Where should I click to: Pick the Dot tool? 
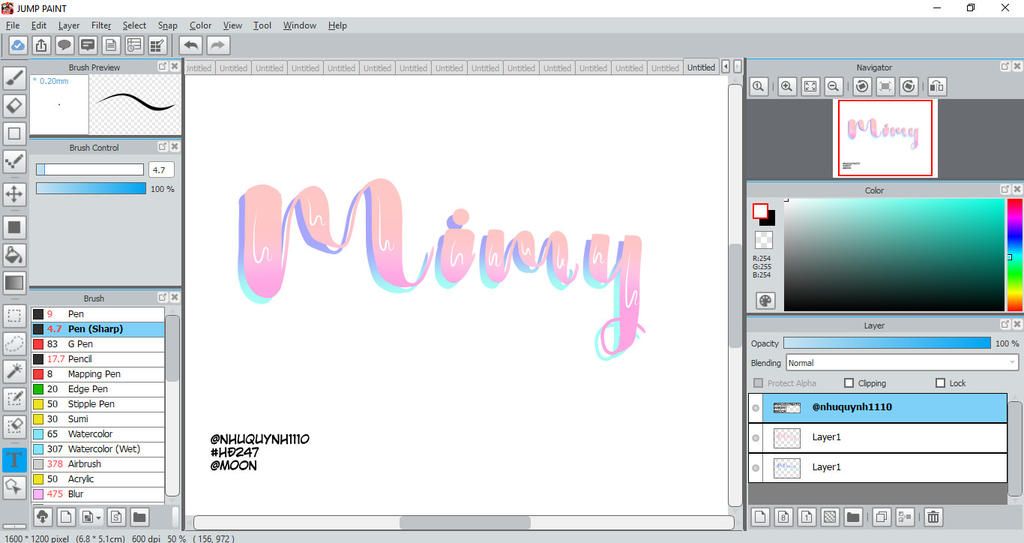point(14,161)
